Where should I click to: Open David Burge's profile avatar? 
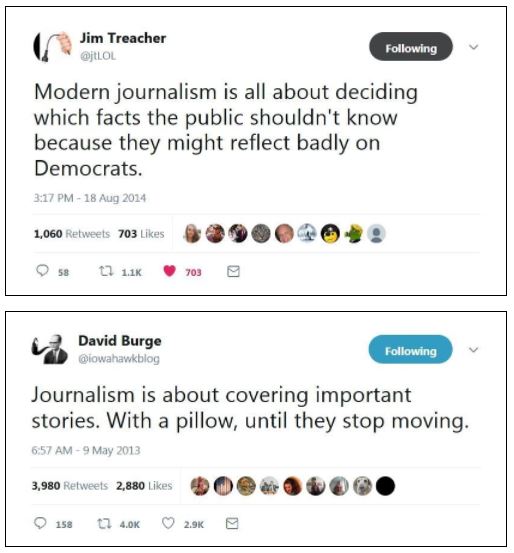coord(50,349)
